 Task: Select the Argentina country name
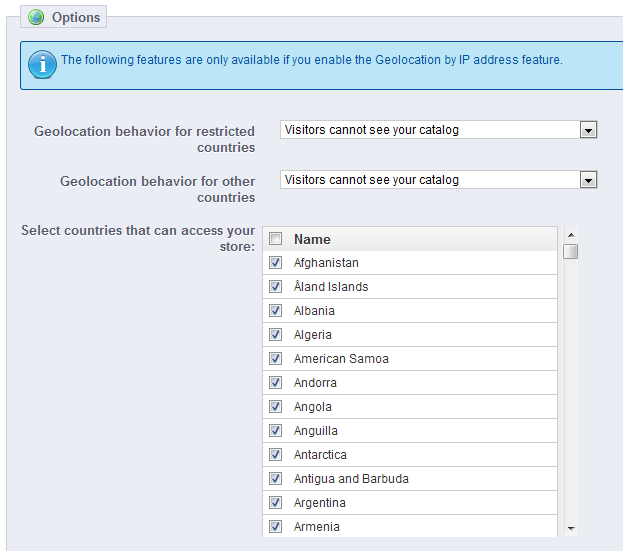(x=320, y=503)
